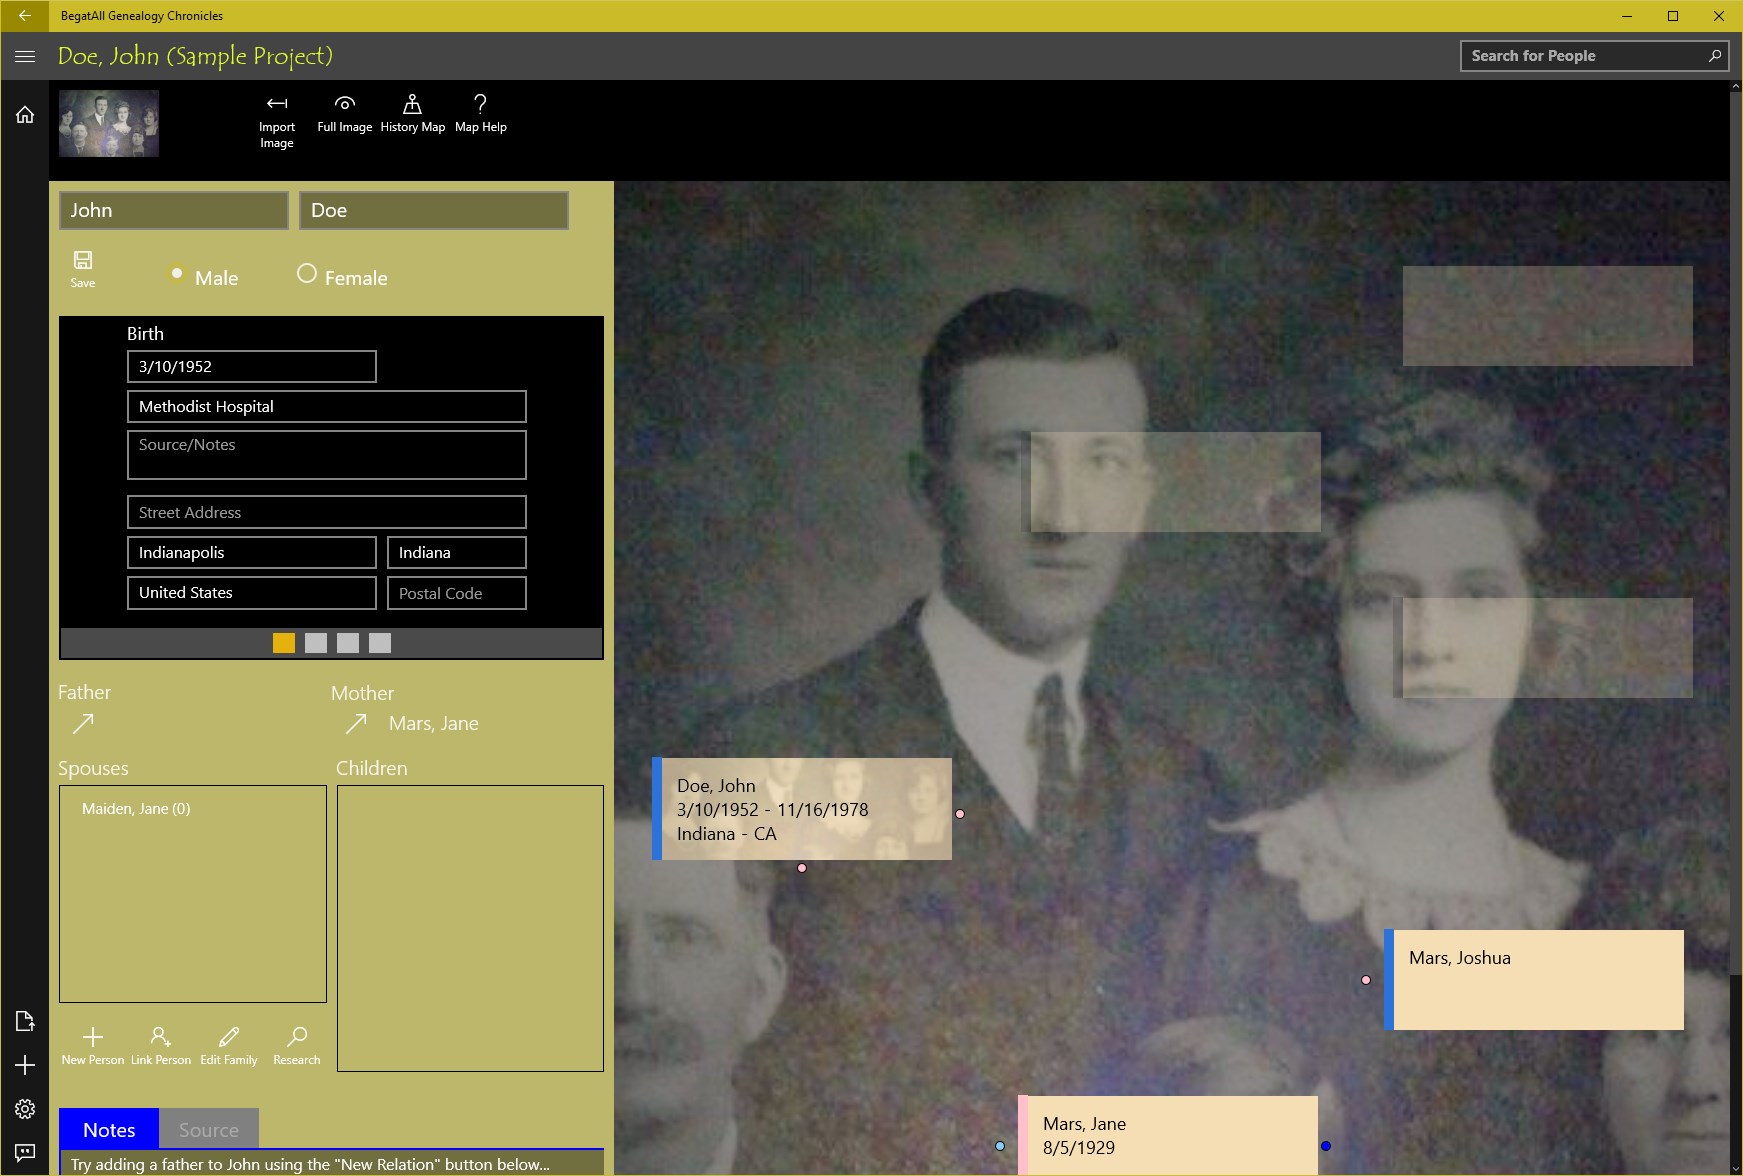Switch to the Notes tab
The image size is (1743, 1176).
[x=109, y=1129]
